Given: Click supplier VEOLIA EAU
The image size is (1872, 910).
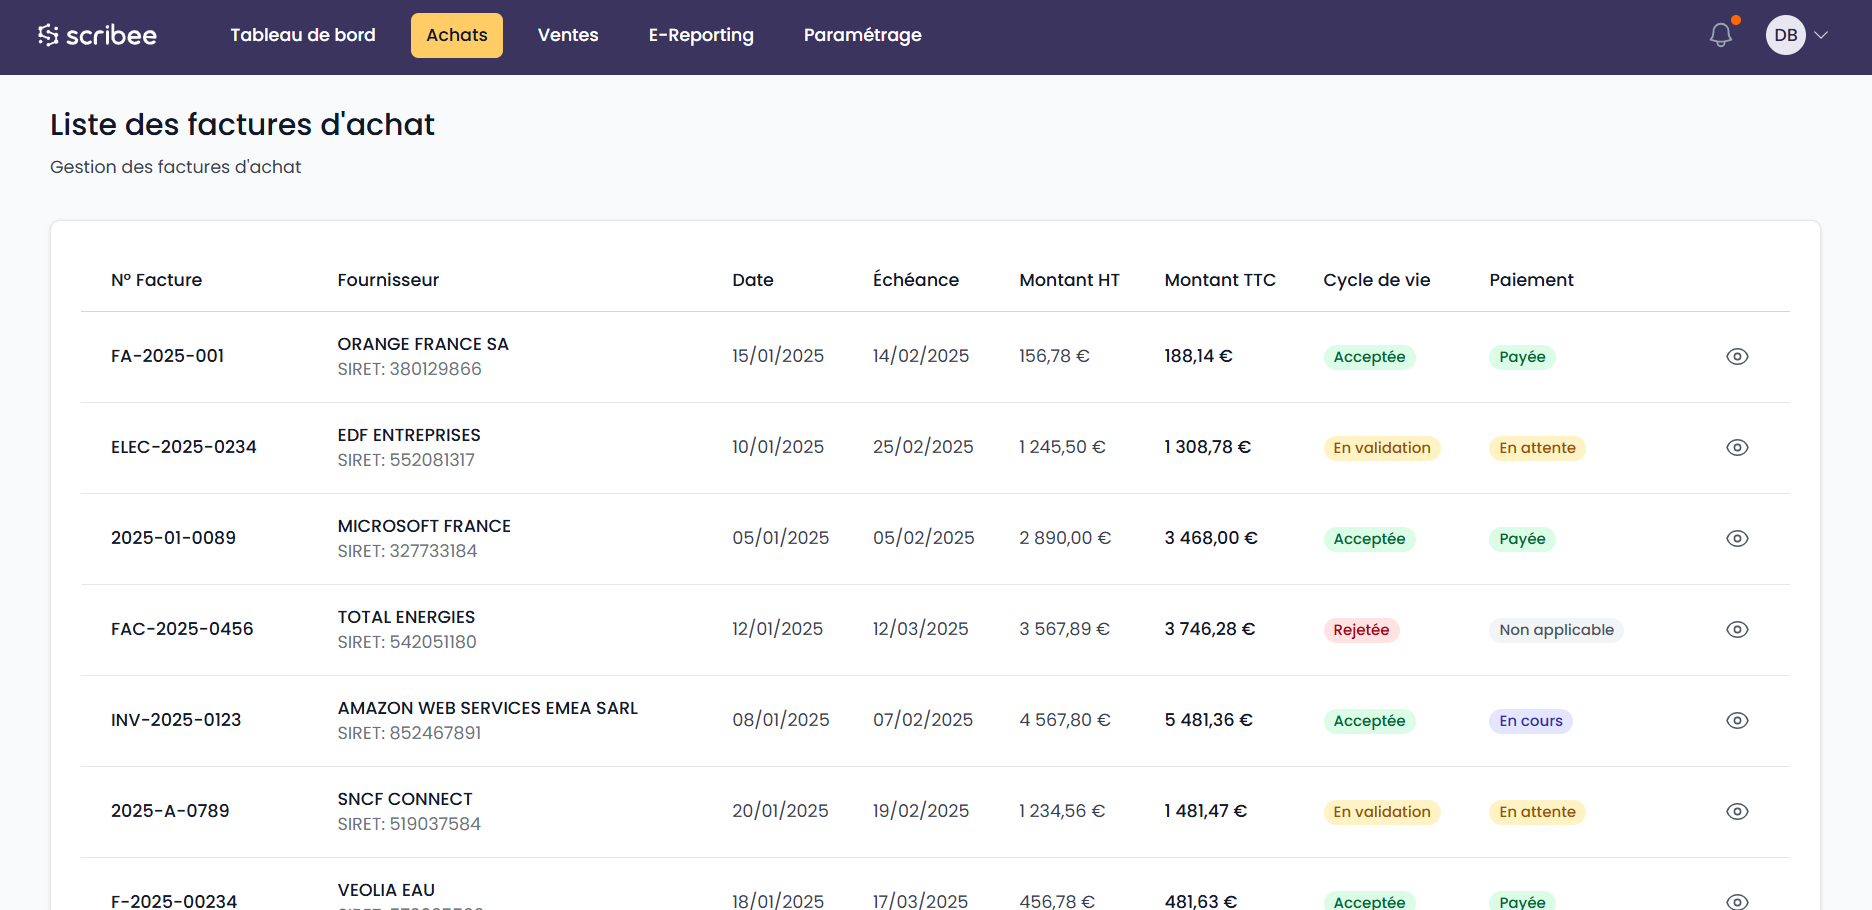Looking at the screenshot, I should pos(386,890).
